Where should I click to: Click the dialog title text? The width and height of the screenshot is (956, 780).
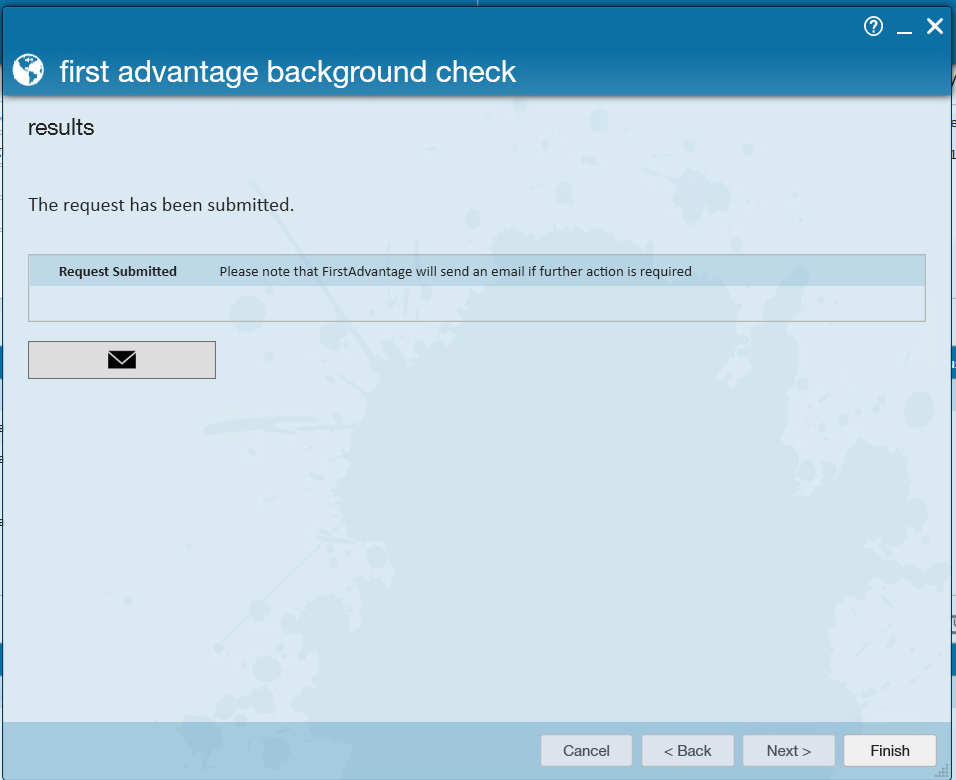288,72
